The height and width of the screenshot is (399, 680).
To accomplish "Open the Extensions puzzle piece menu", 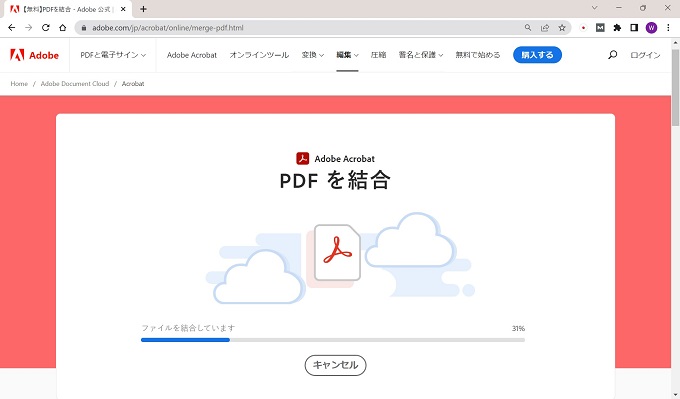I will tap(617, 28).
